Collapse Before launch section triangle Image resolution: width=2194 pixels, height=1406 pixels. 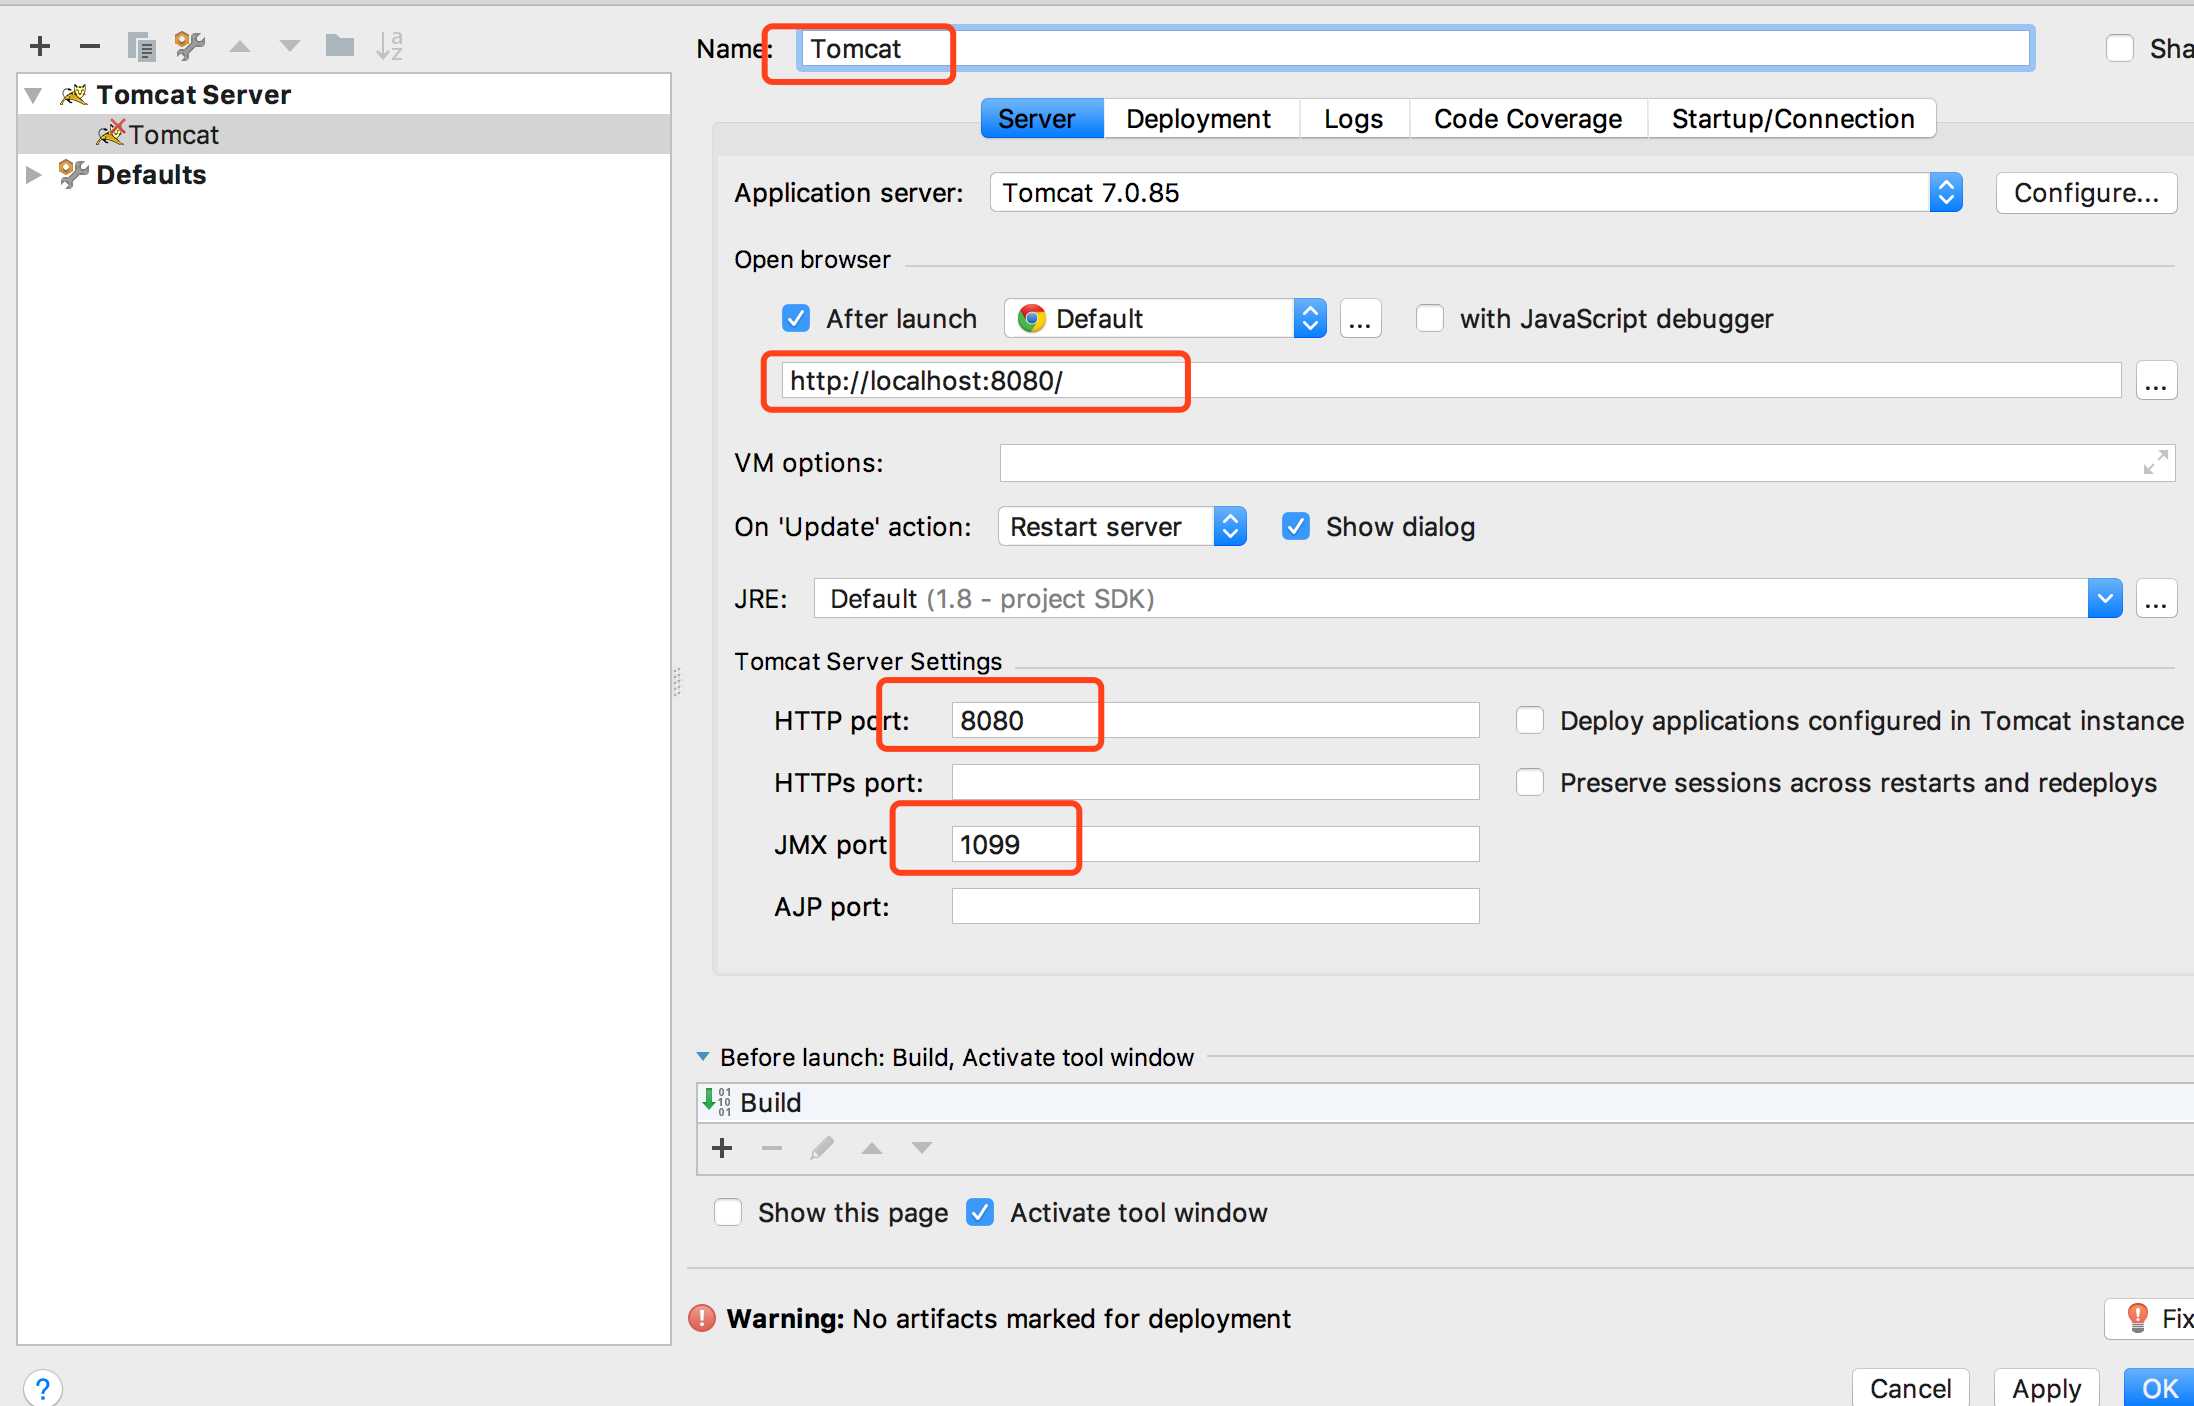pos(703,1057)
